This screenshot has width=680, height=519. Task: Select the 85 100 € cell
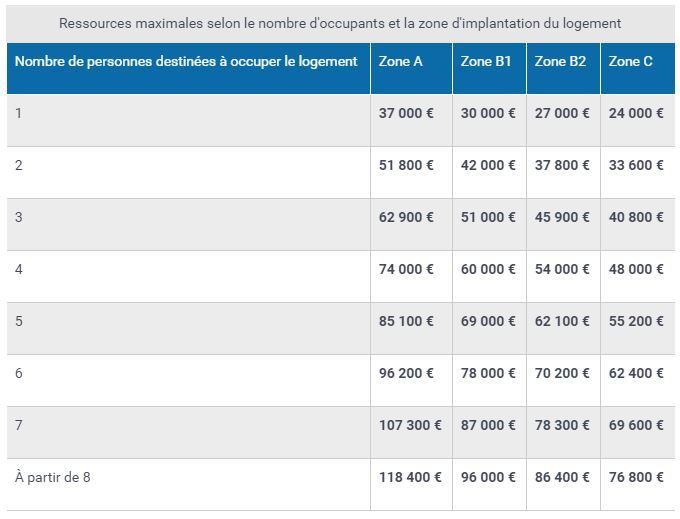[x=411, y=329]
